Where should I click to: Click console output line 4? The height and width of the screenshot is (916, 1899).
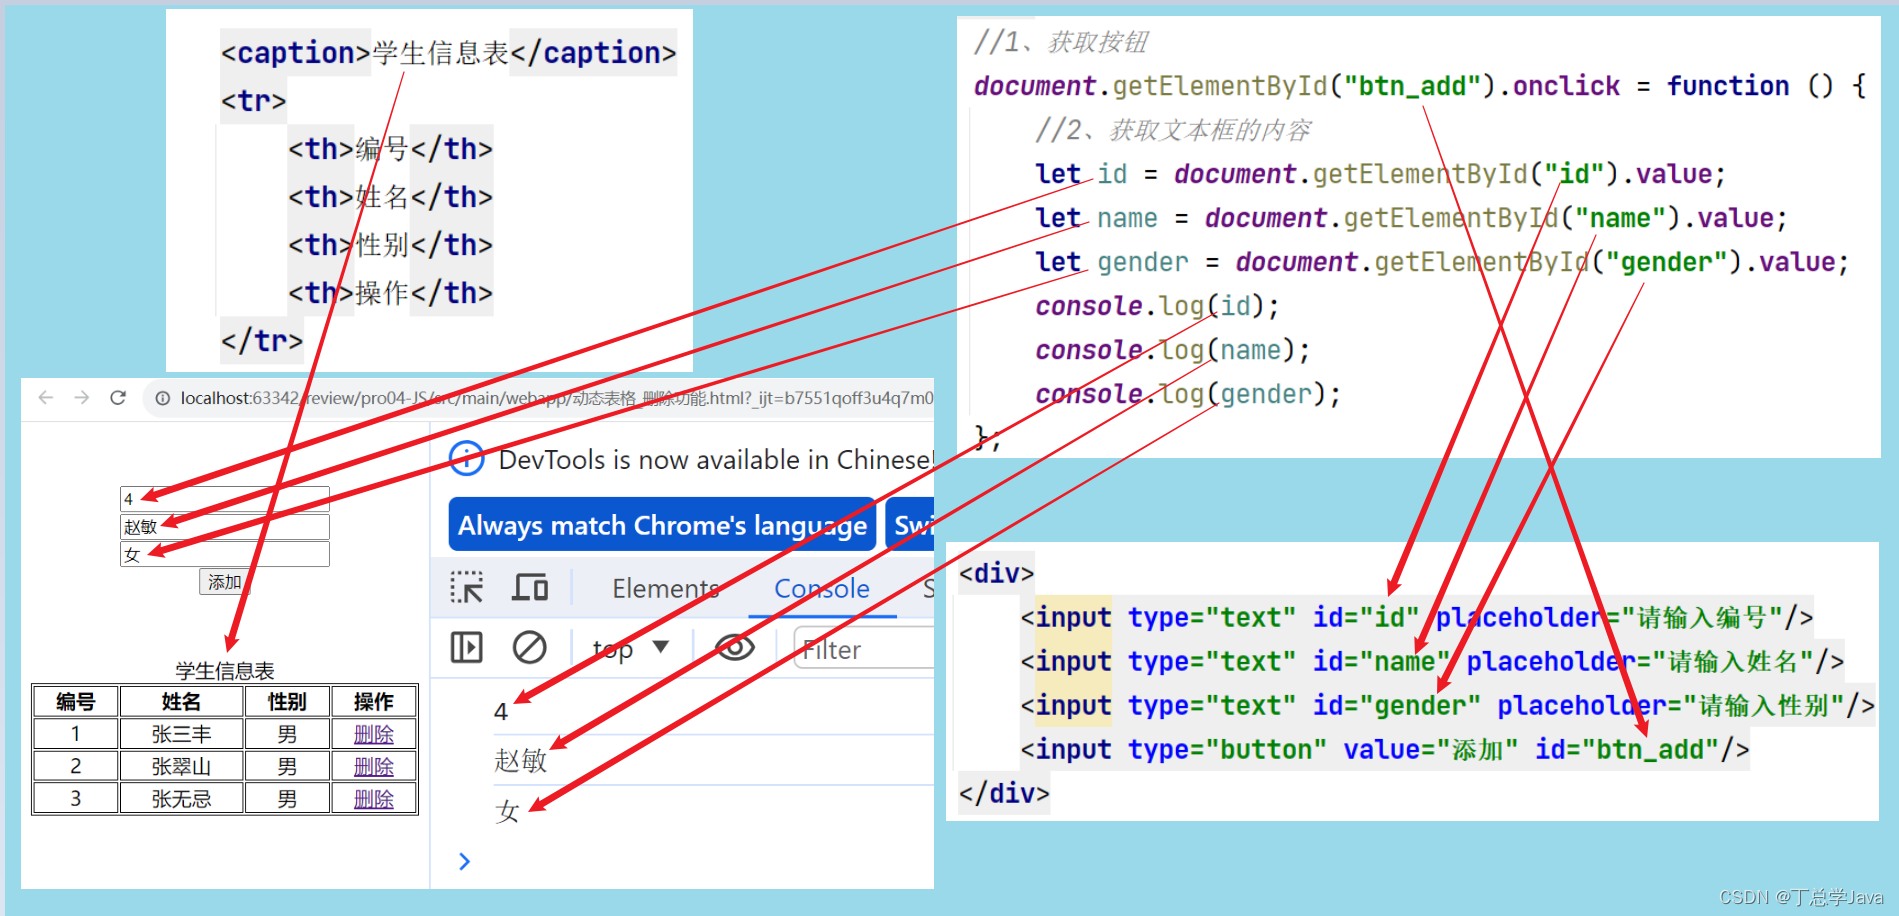coord(501,712)
